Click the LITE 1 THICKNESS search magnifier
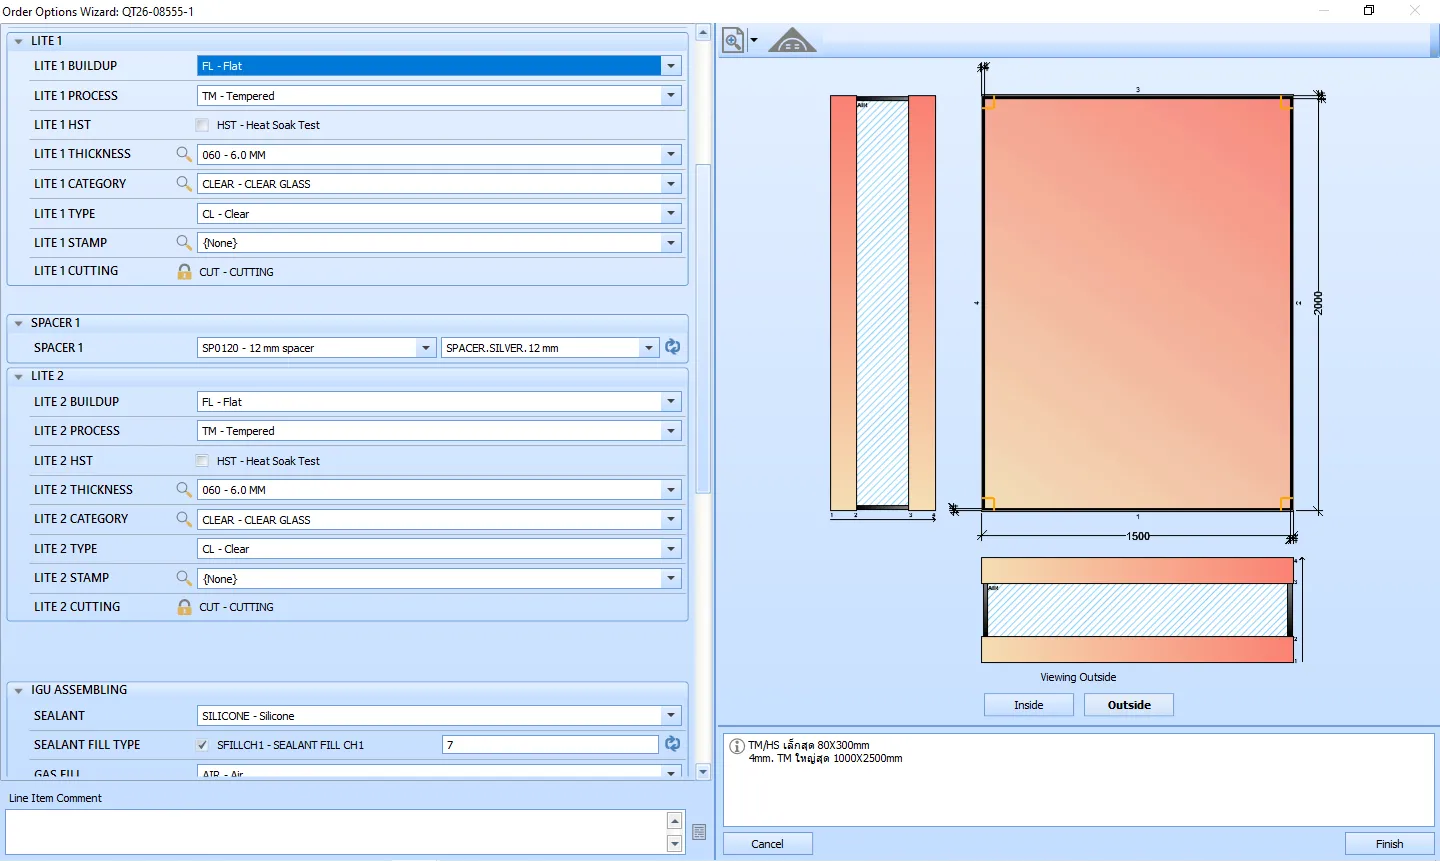Screen dimensions: 1440x861 pos(184,154)
